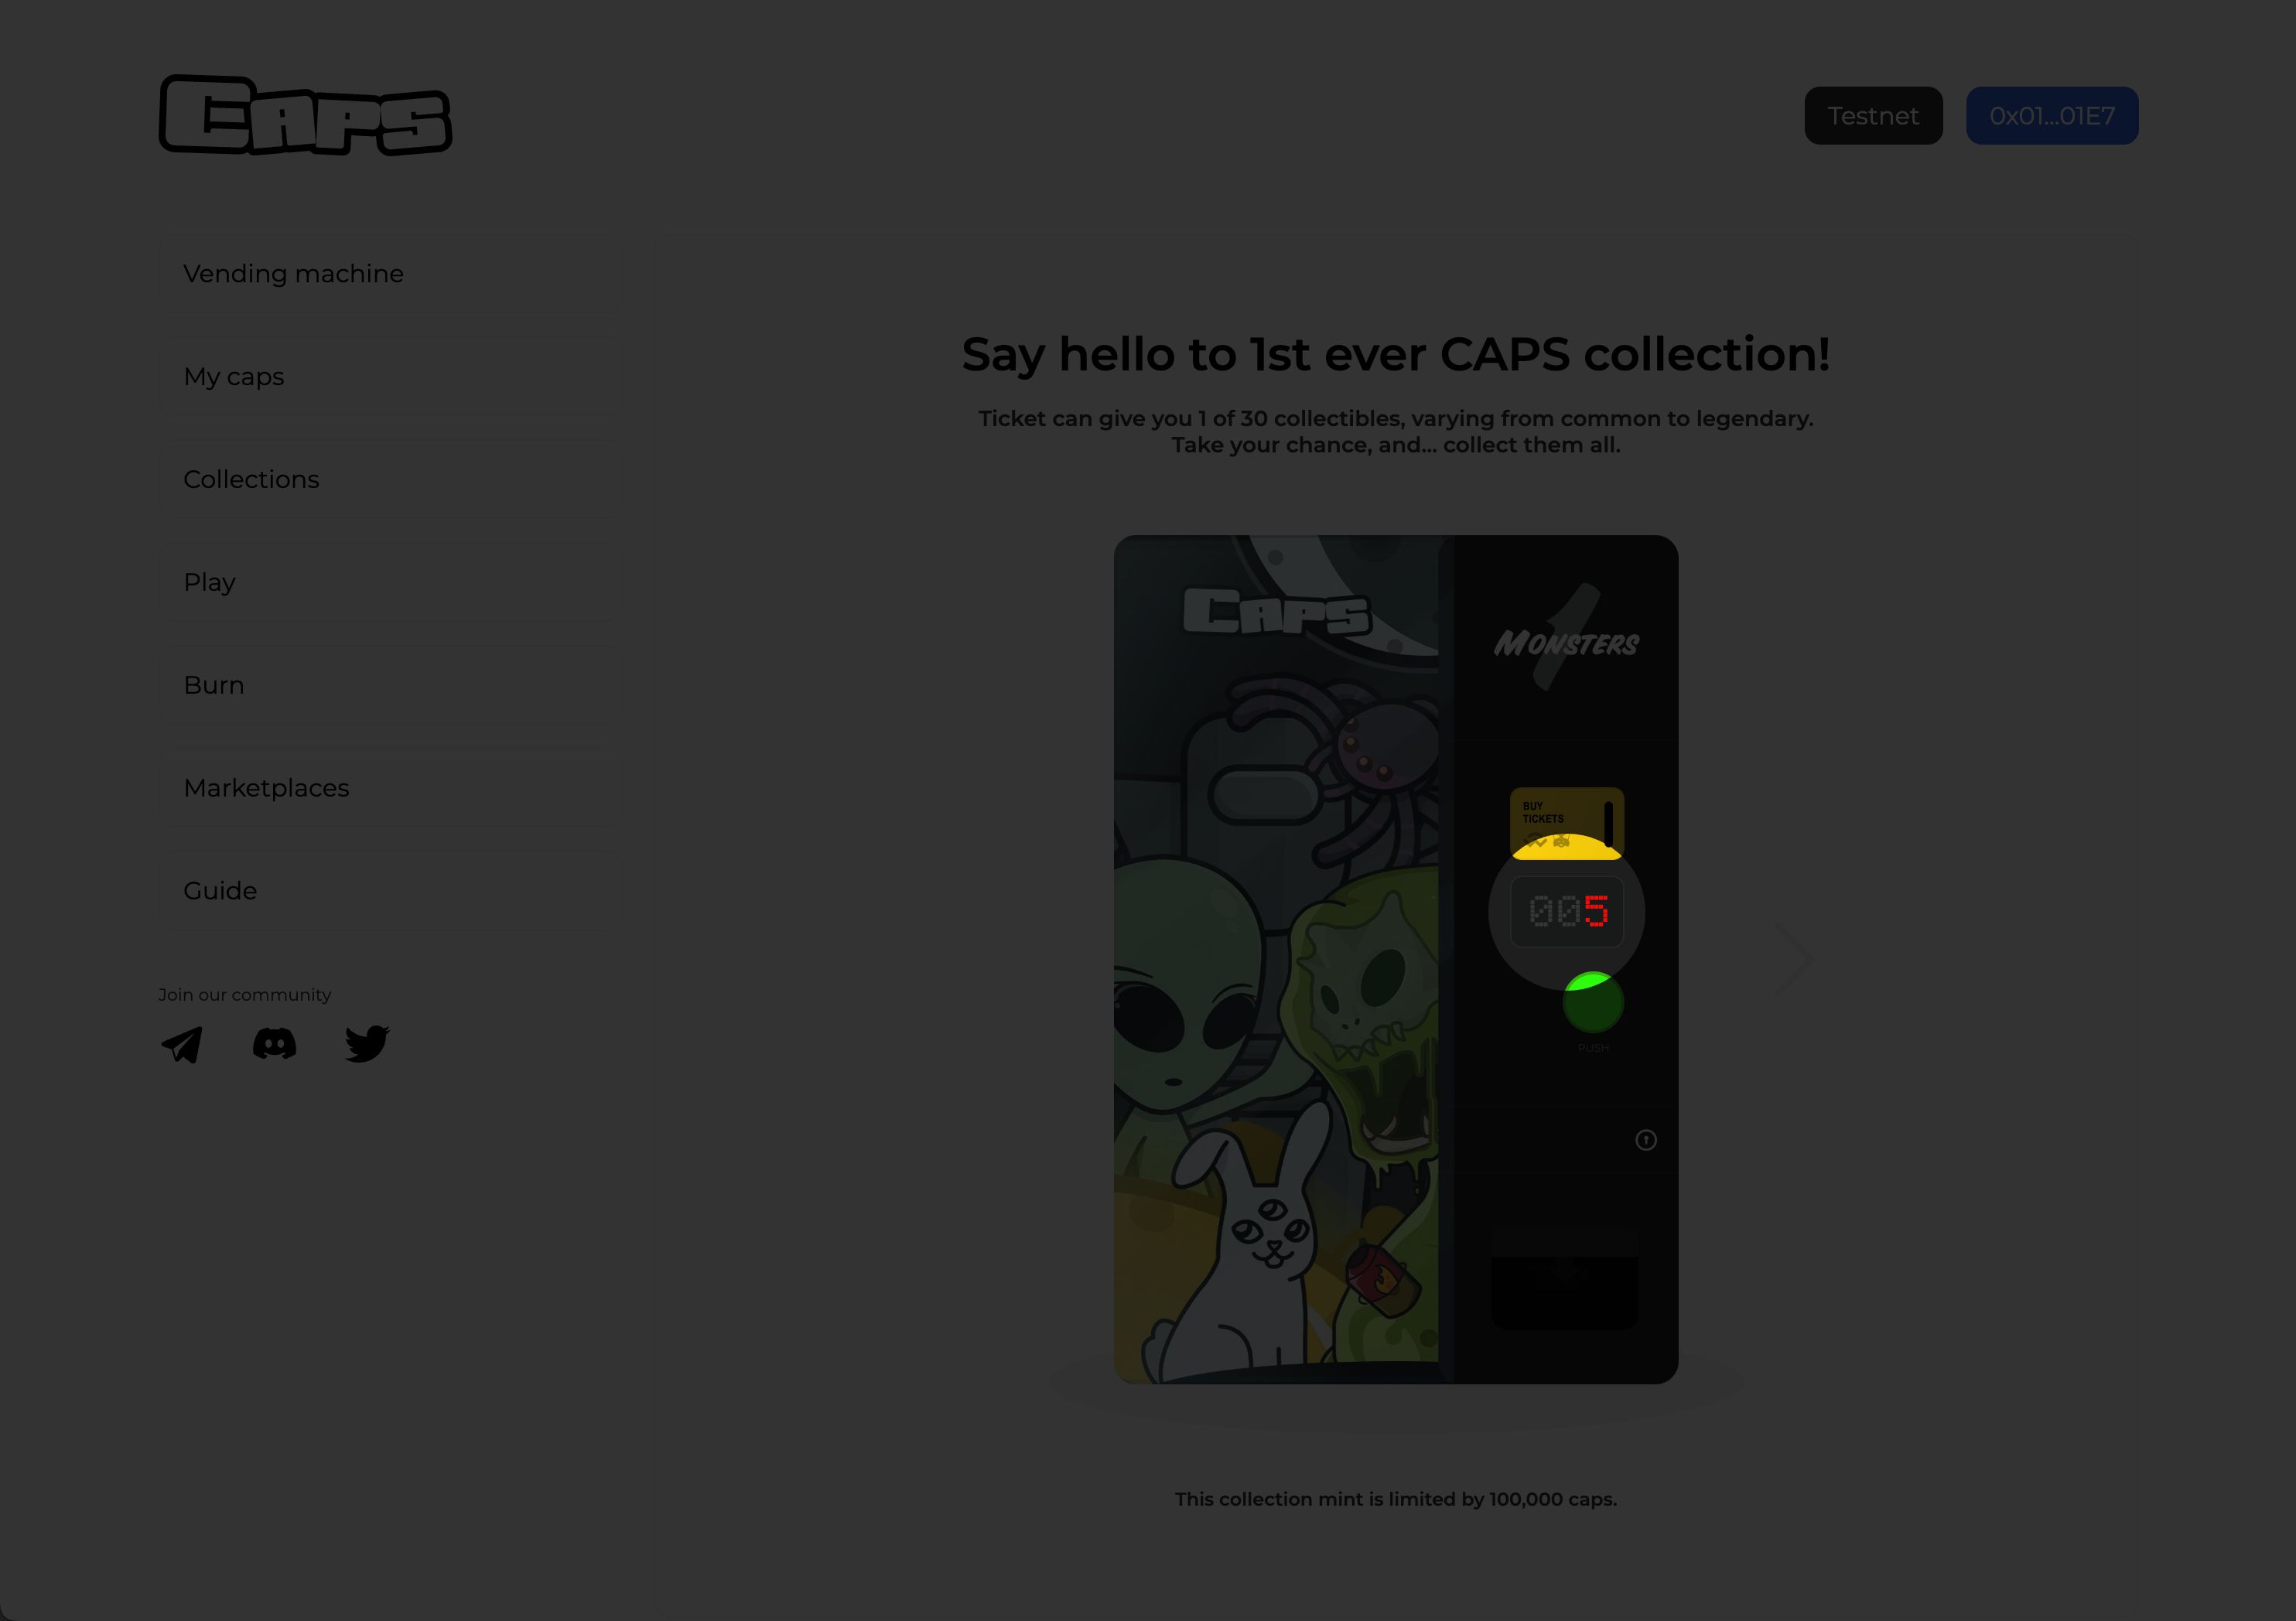Click the numeric counter display showing 005
2296x1621 pixels.
tap(1567, 910)
